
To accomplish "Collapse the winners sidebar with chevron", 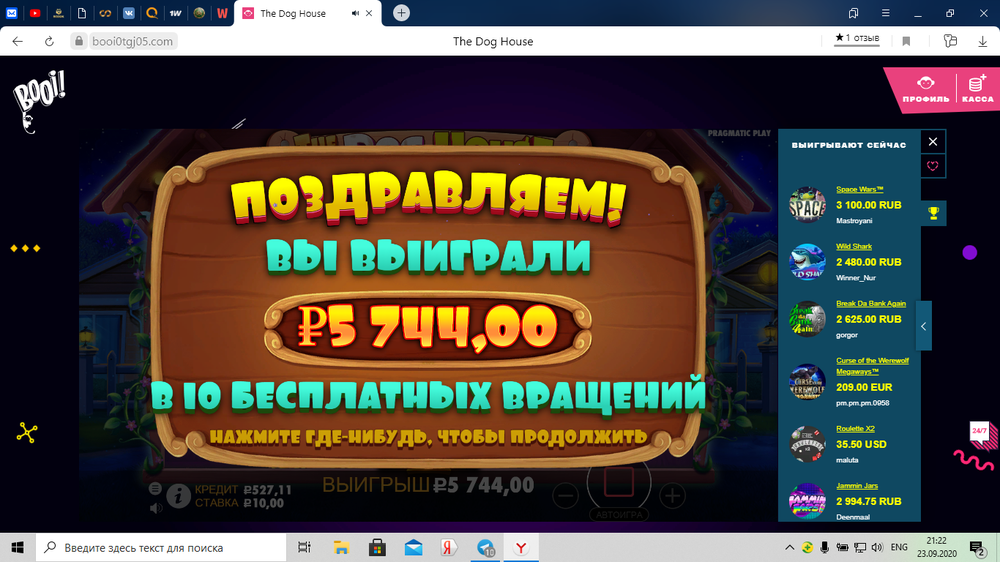I will point(923,326).
